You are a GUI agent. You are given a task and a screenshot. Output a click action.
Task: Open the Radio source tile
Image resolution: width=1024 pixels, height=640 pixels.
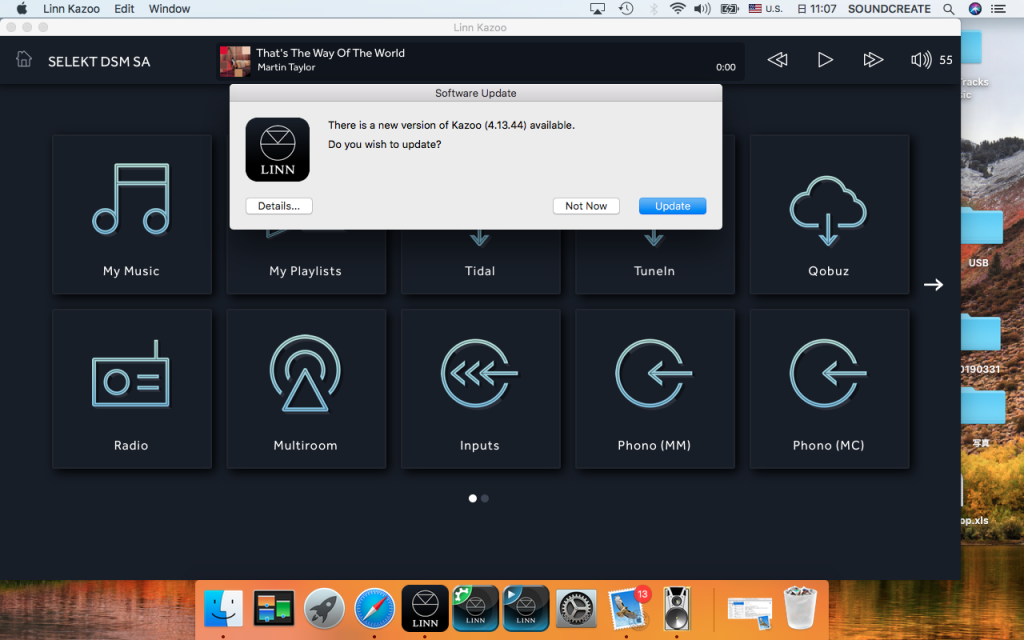(x=131, y=389)
